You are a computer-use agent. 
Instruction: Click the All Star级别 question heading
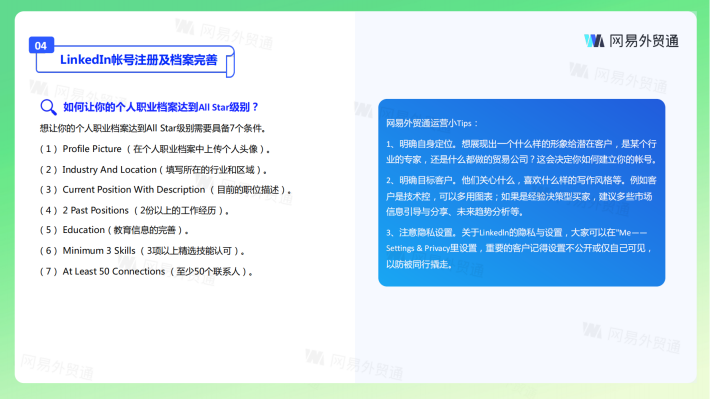click(x=160, y=107)
